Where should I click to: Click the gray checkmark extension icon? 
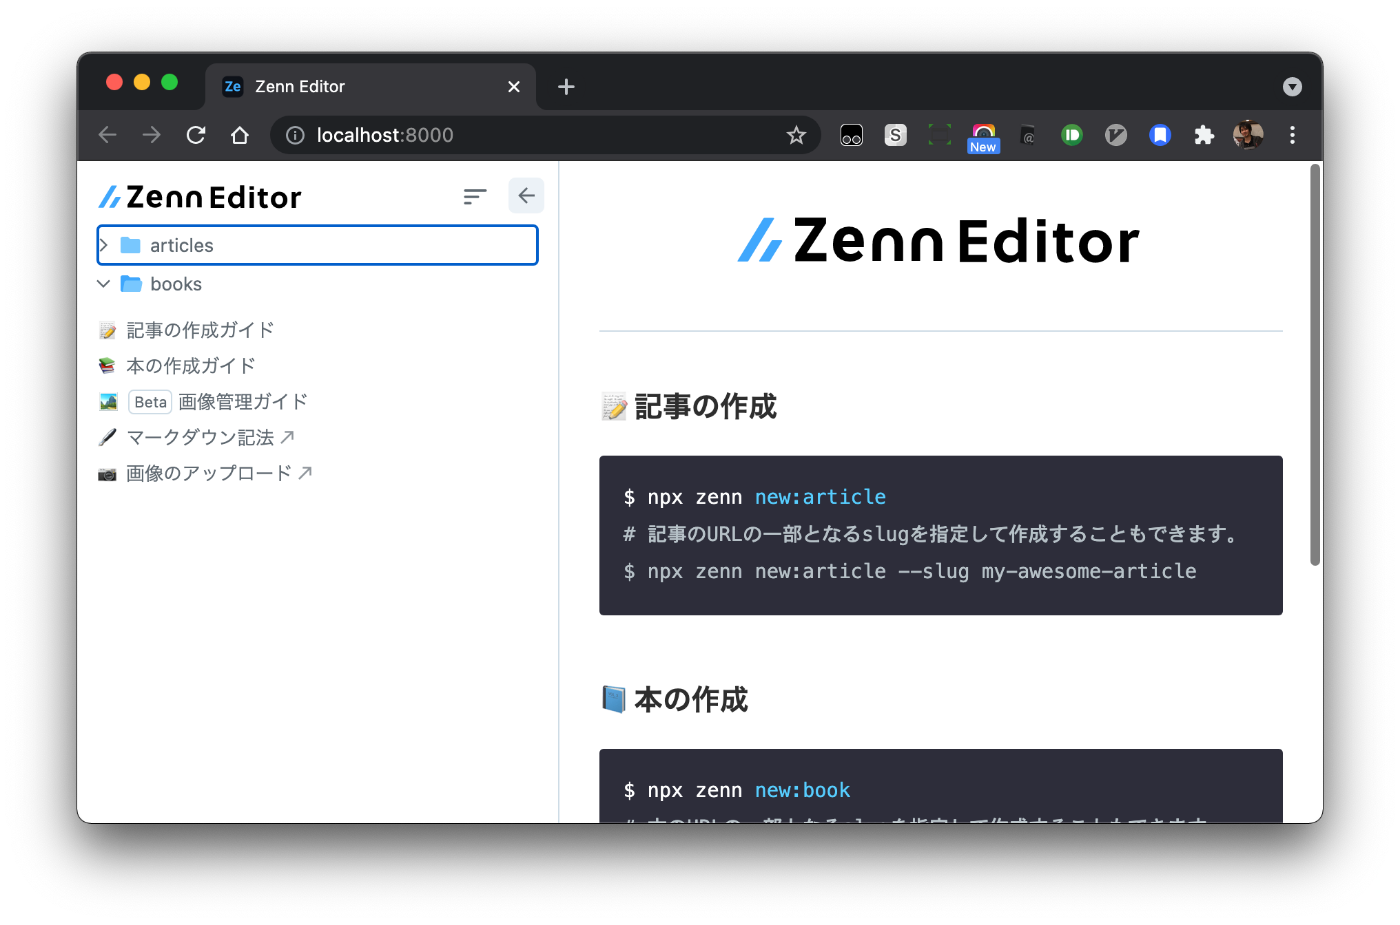click(x=1116, y=135)
